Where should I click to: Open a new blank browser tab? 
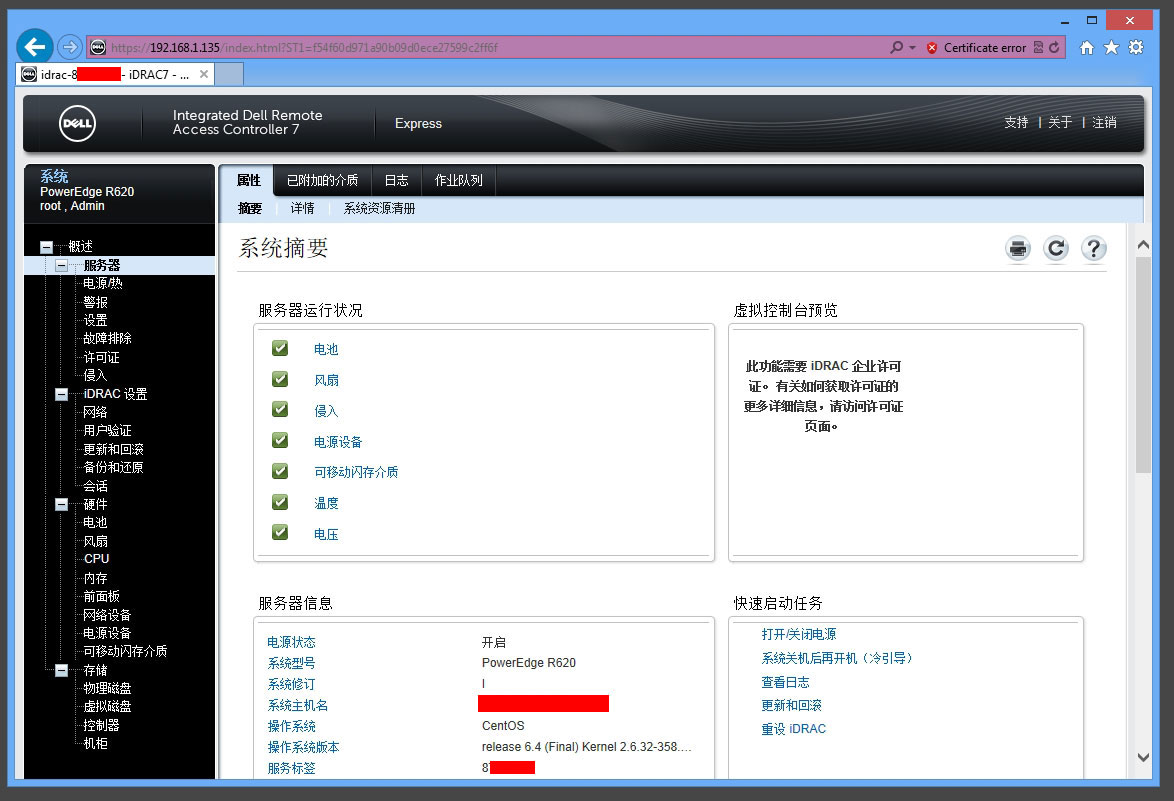point(229,74)
